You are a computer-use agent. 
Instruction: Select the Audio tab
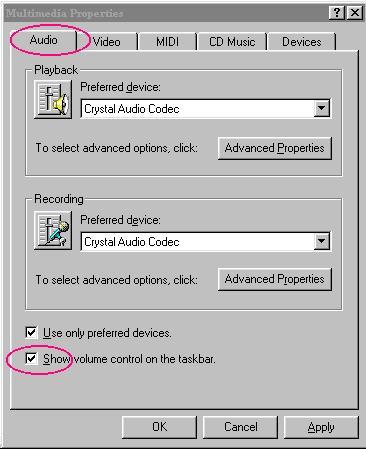pos(43,40)
